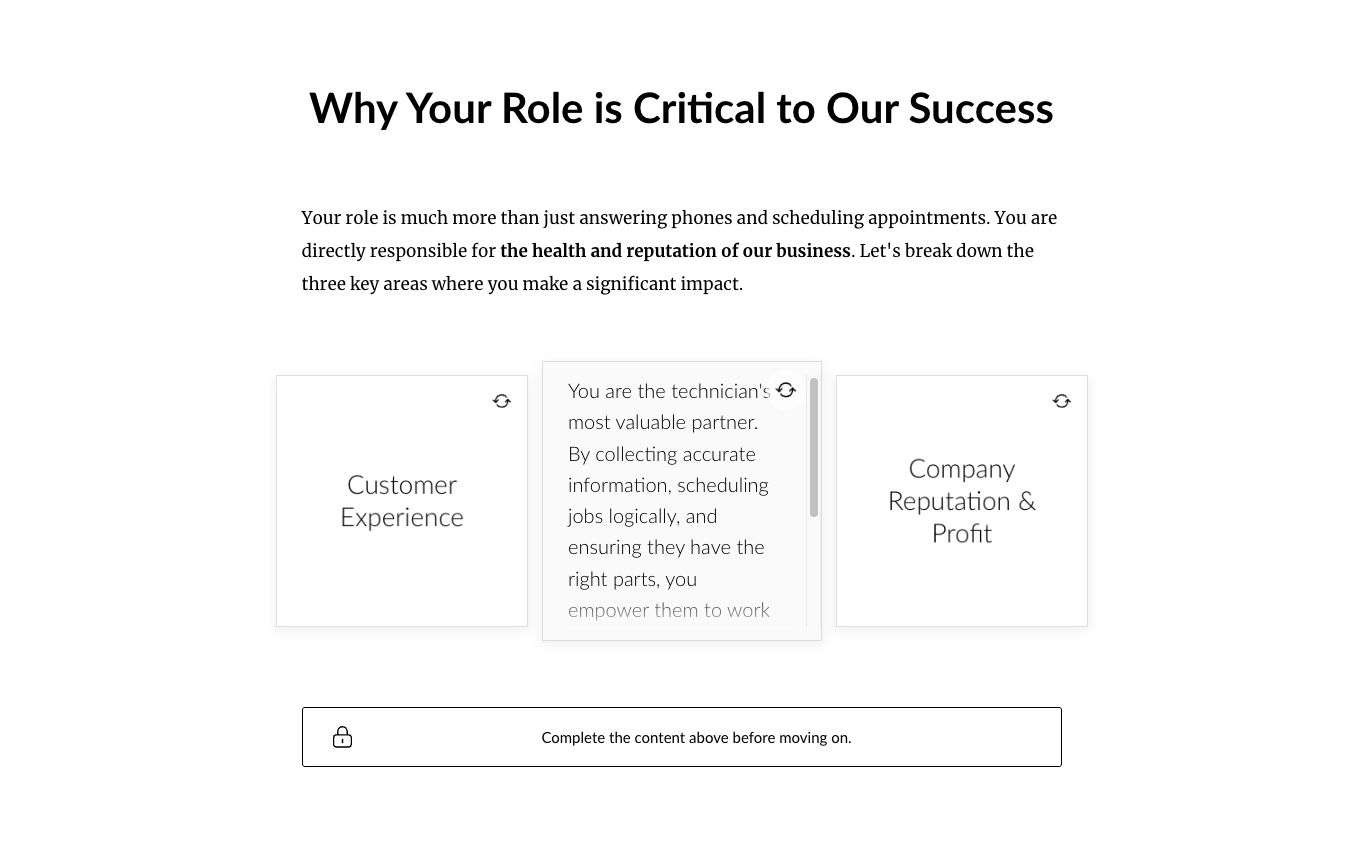Click the "three key areas" sentence in the intro
Screen dimensions: 1367x854
(522, 284)
